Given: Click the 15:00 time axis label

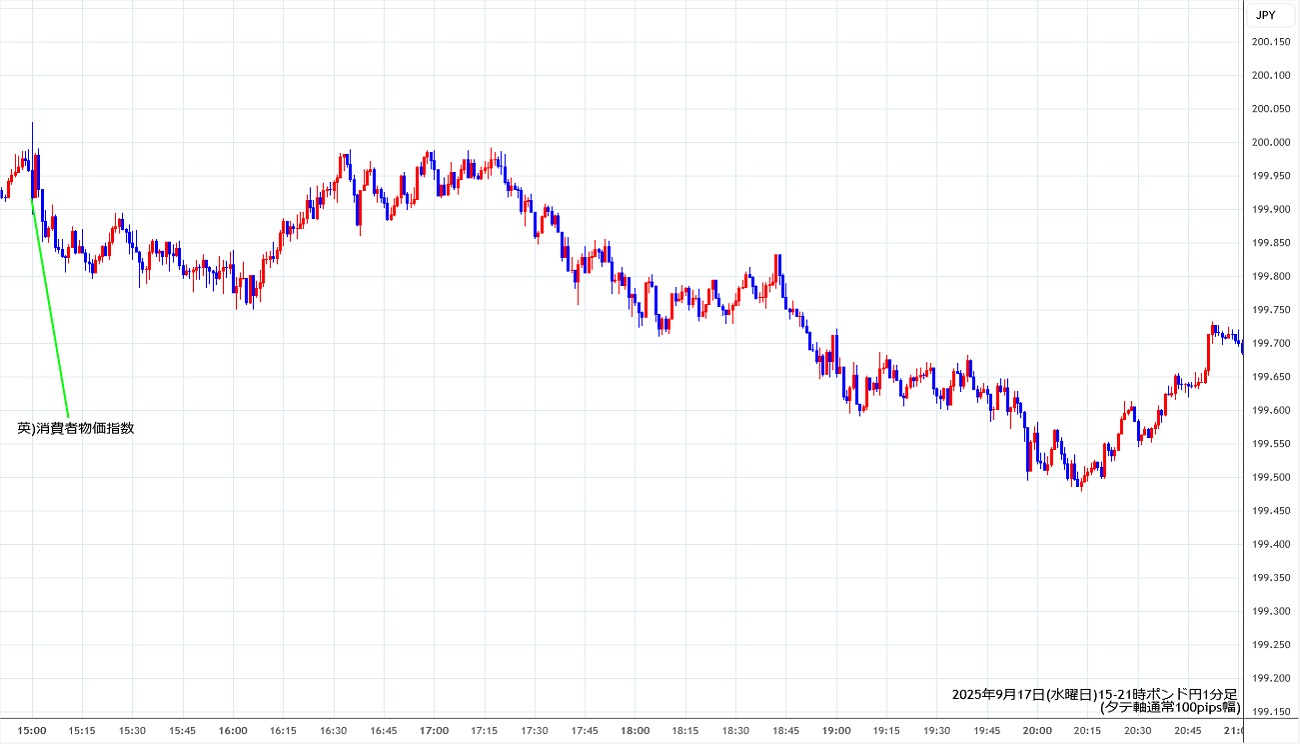Looking at the screenshot, I should [32, 731].
